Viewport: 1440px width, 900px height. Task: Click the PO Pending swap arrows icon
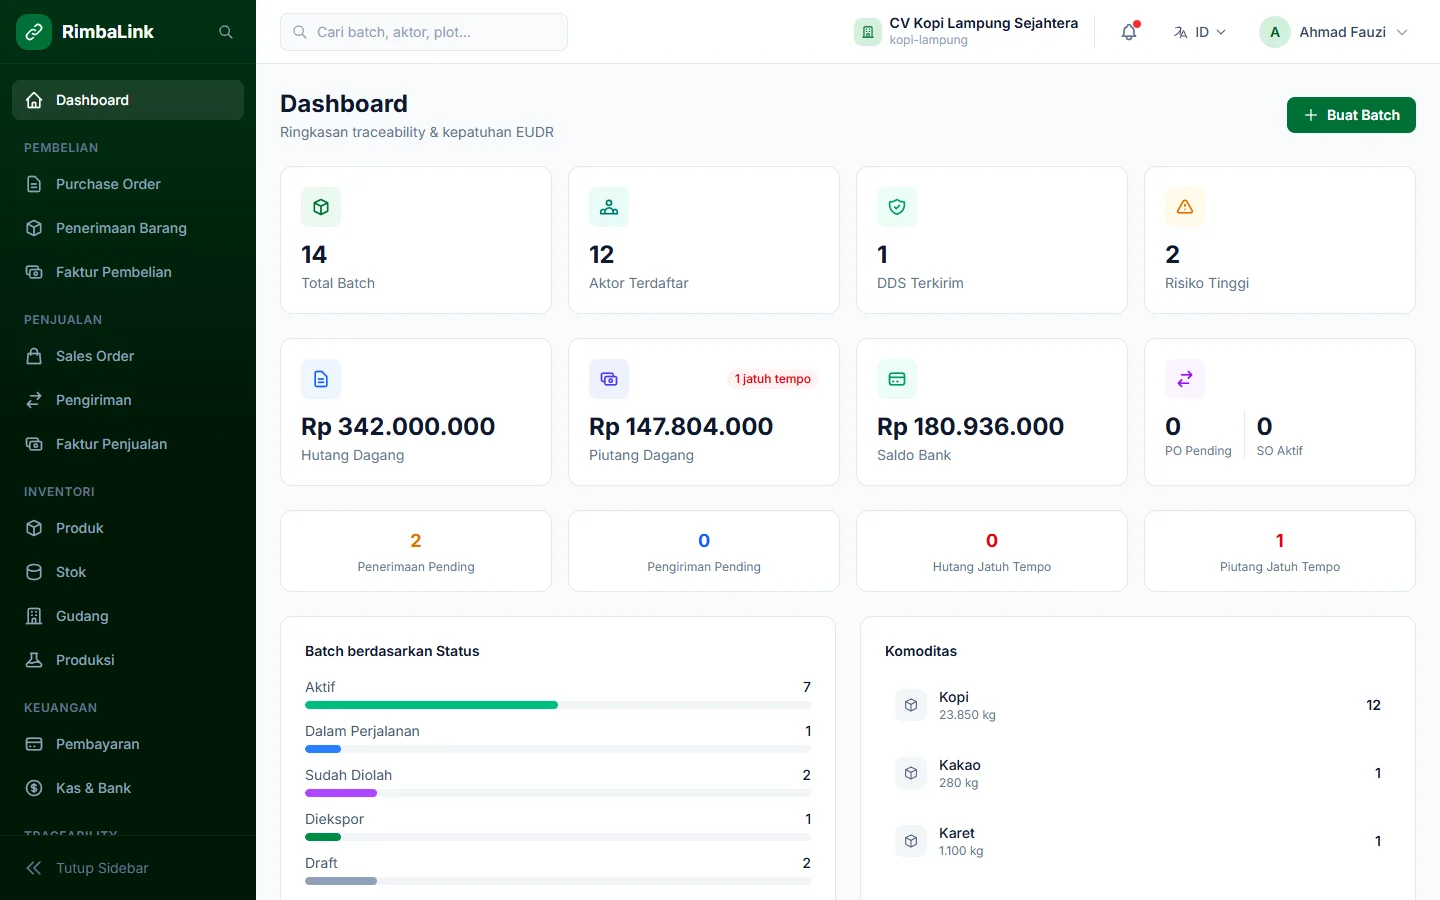tap(1185, 379)
